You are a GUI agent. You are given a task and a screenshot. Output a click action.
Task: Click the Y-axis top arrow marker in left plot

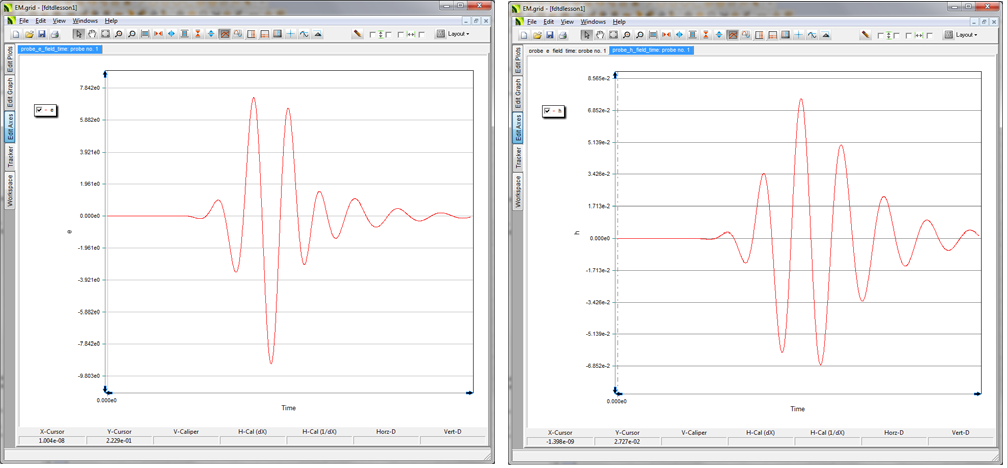tap(105, 73)
